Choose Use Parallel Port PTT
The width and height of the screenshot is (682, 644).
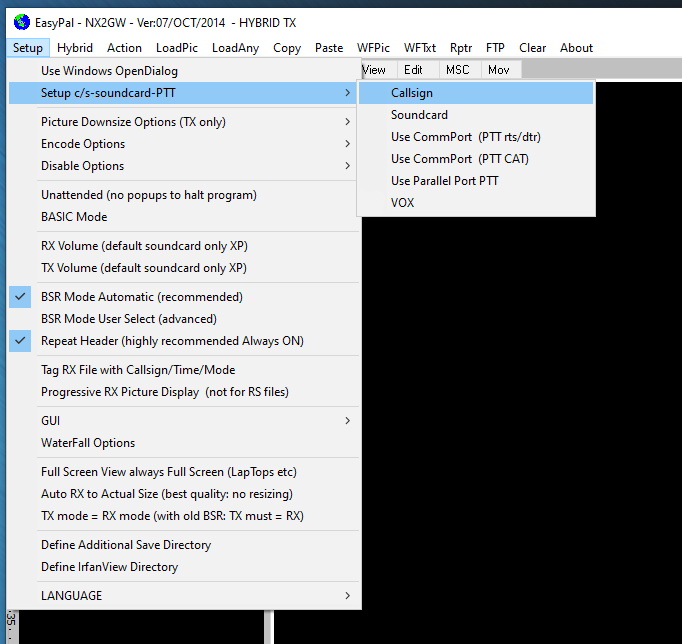[x=444, y=181]
